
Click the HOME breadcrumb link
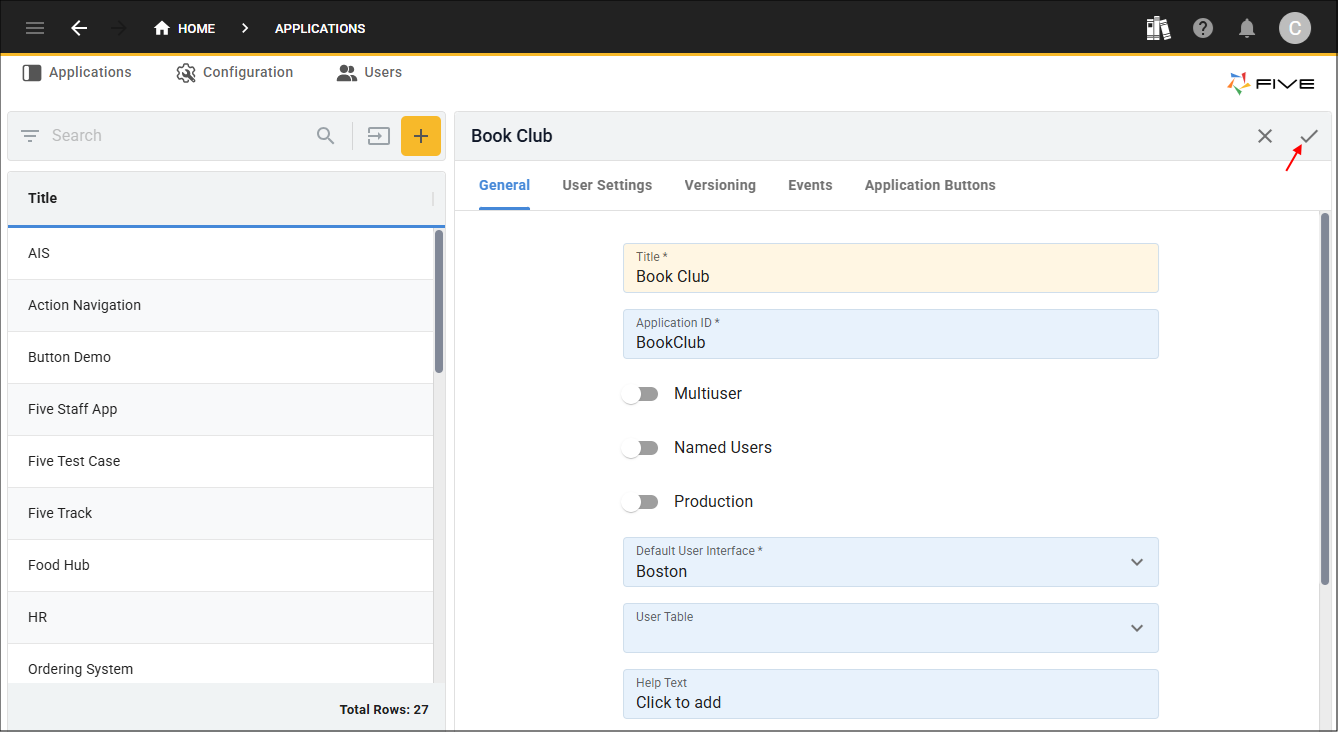(x=196, y=28)
